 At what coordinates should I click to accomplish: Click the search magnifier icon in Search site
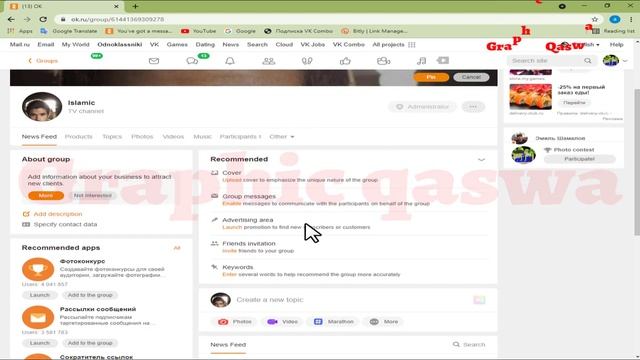tap(588, 61)
